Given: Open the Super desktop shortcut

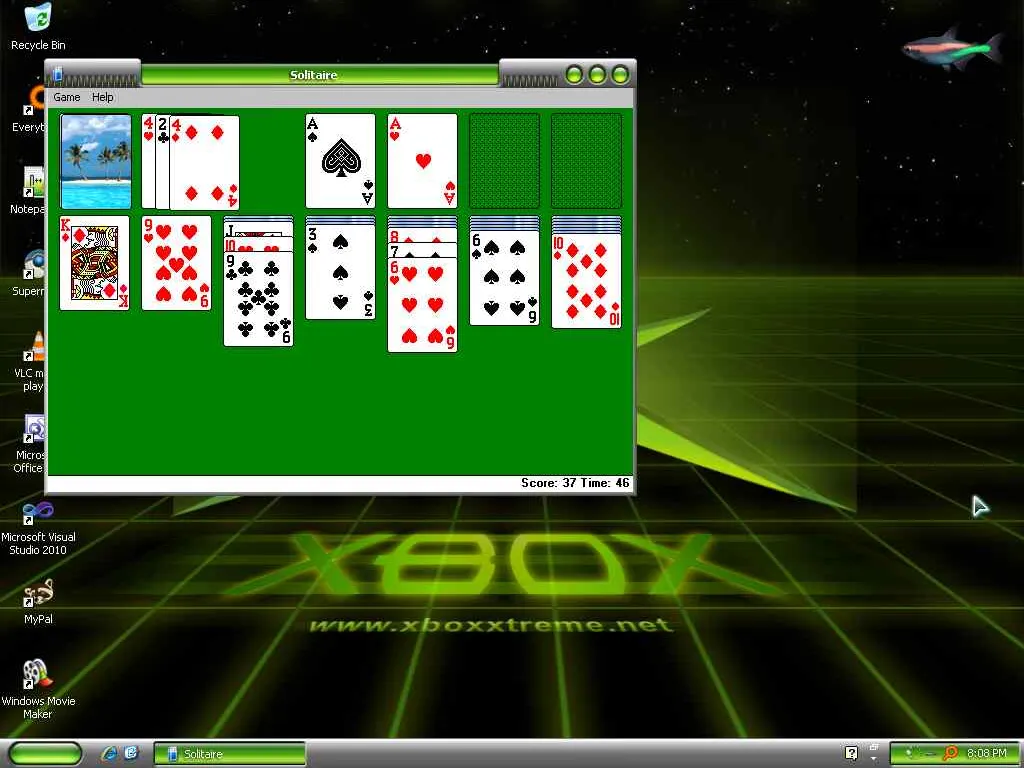Looking at the screenshot, I should [x=30, y=273].
